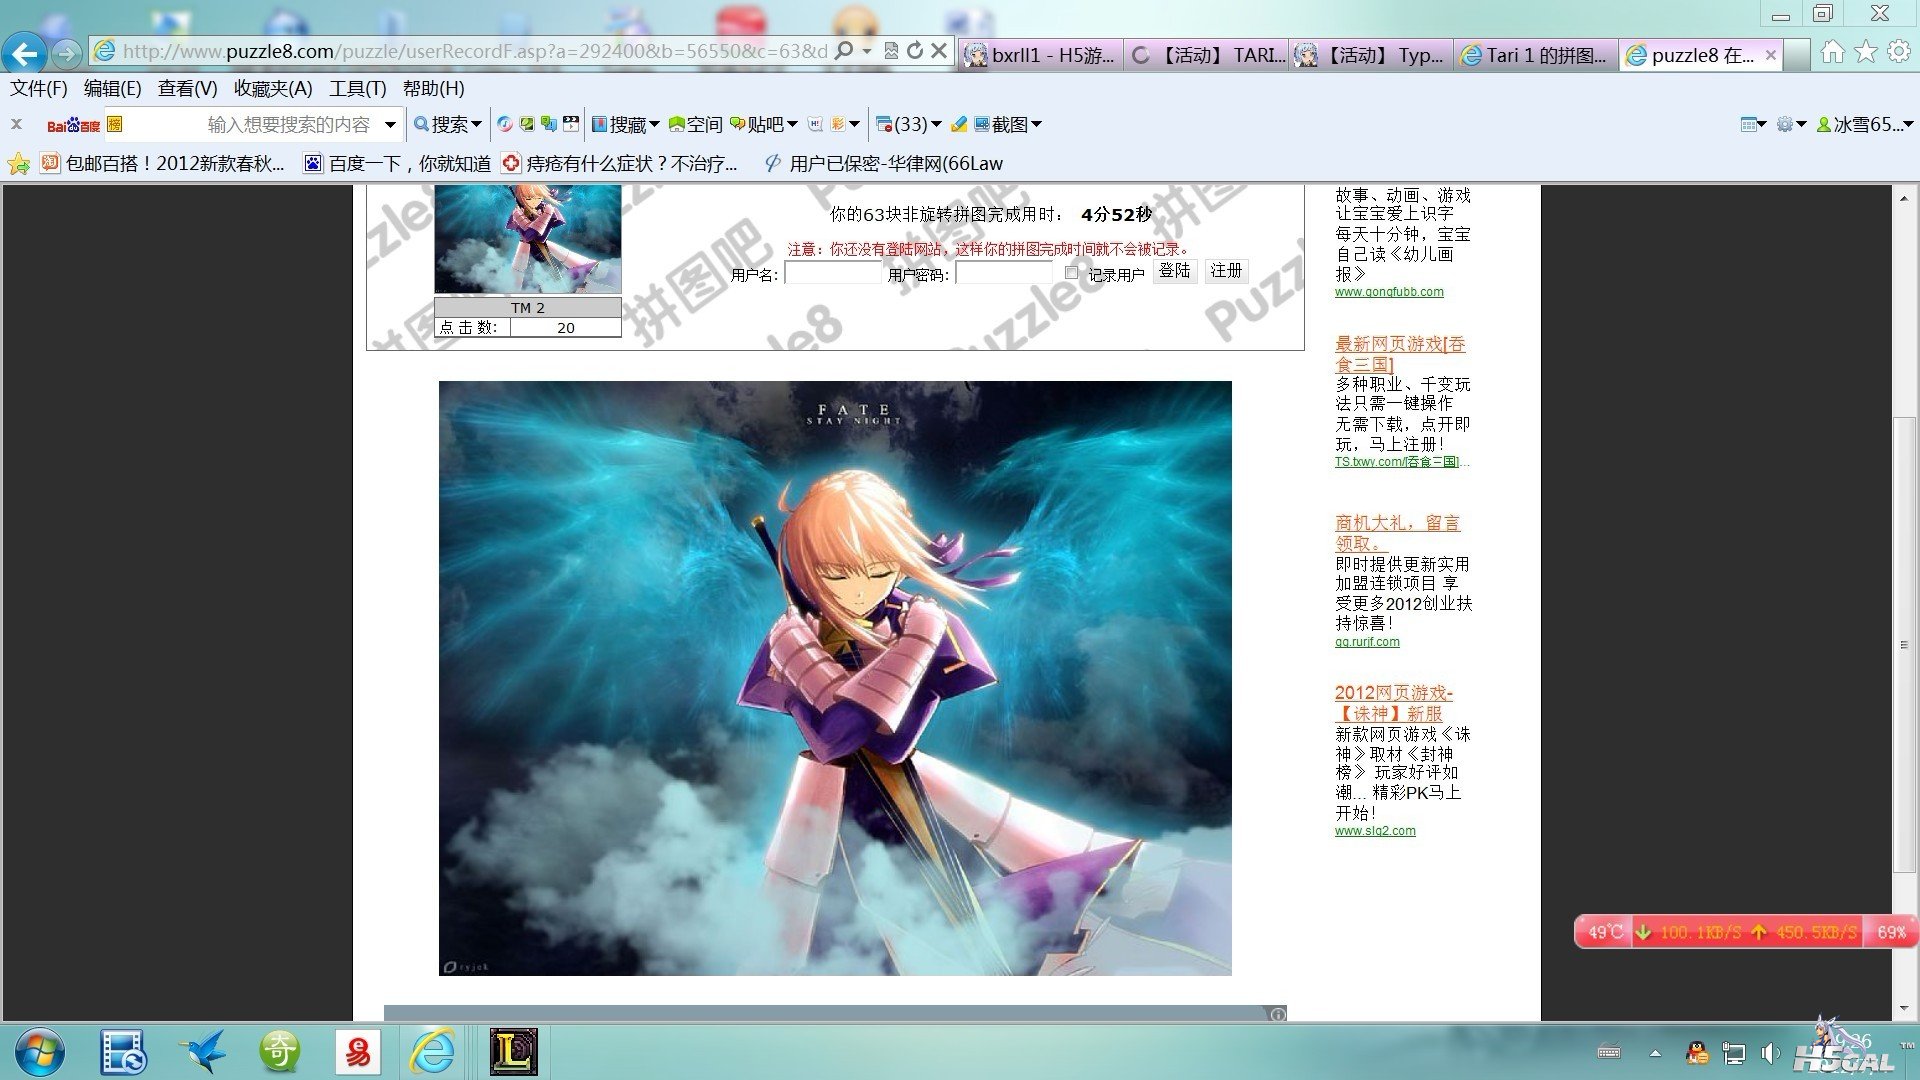1920x1080 pixels.
Task: Open Favorites with the star icon
Action: click(1866, 52)
